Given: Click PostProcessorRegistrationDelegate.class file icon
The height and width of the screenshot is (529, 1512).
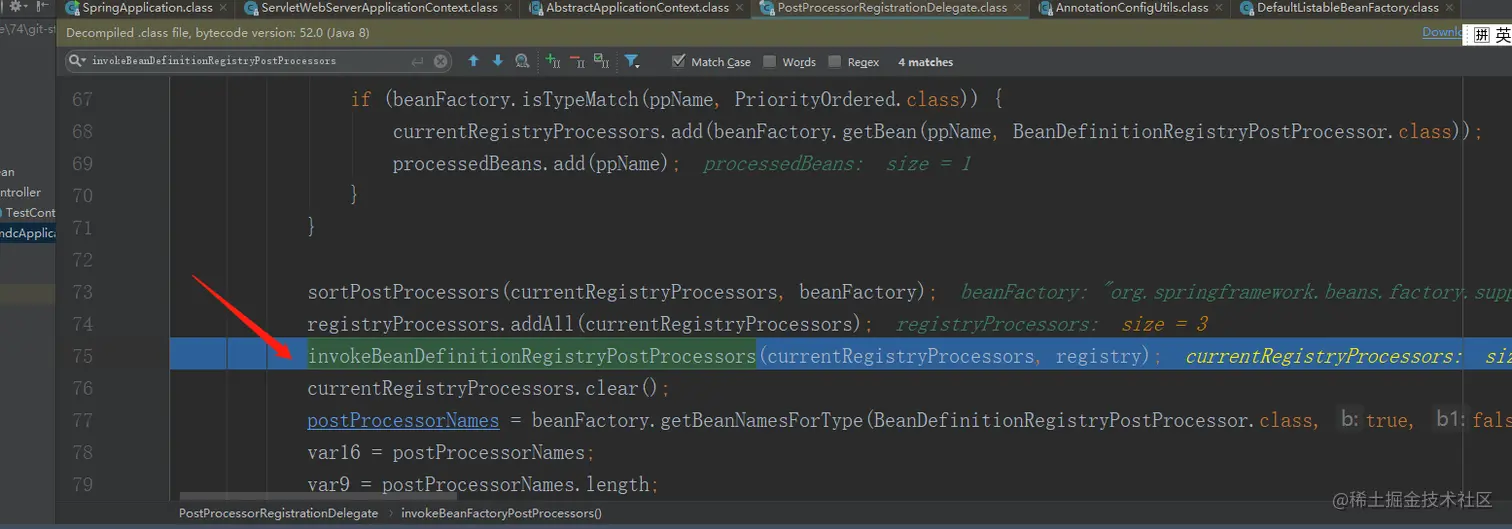Looking at the screenshot, I should (x=768, y=8).
